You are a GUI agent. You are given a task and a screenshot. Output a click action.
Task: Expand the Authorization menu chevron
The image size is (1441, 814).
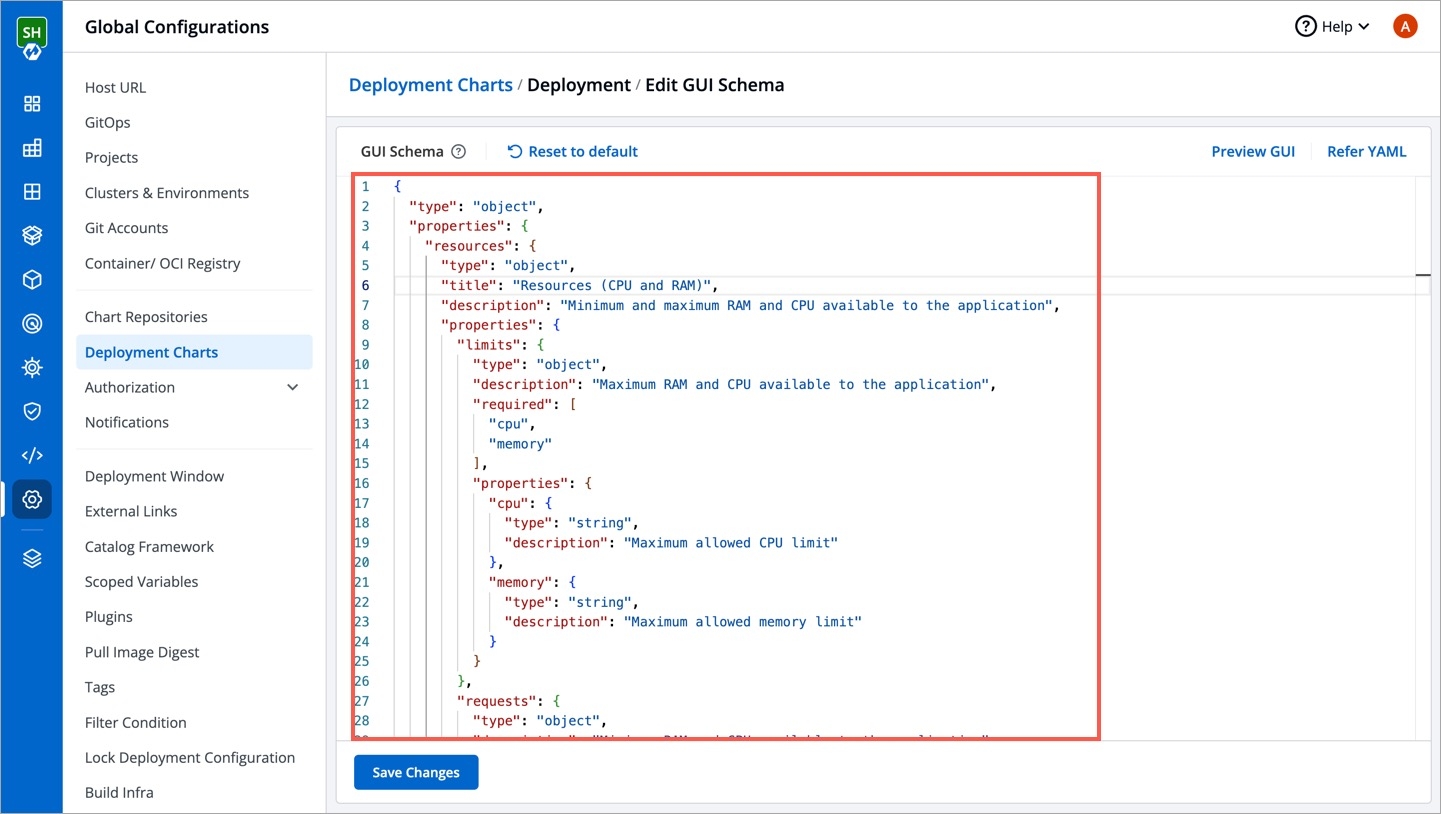click(x=292, y=388)
